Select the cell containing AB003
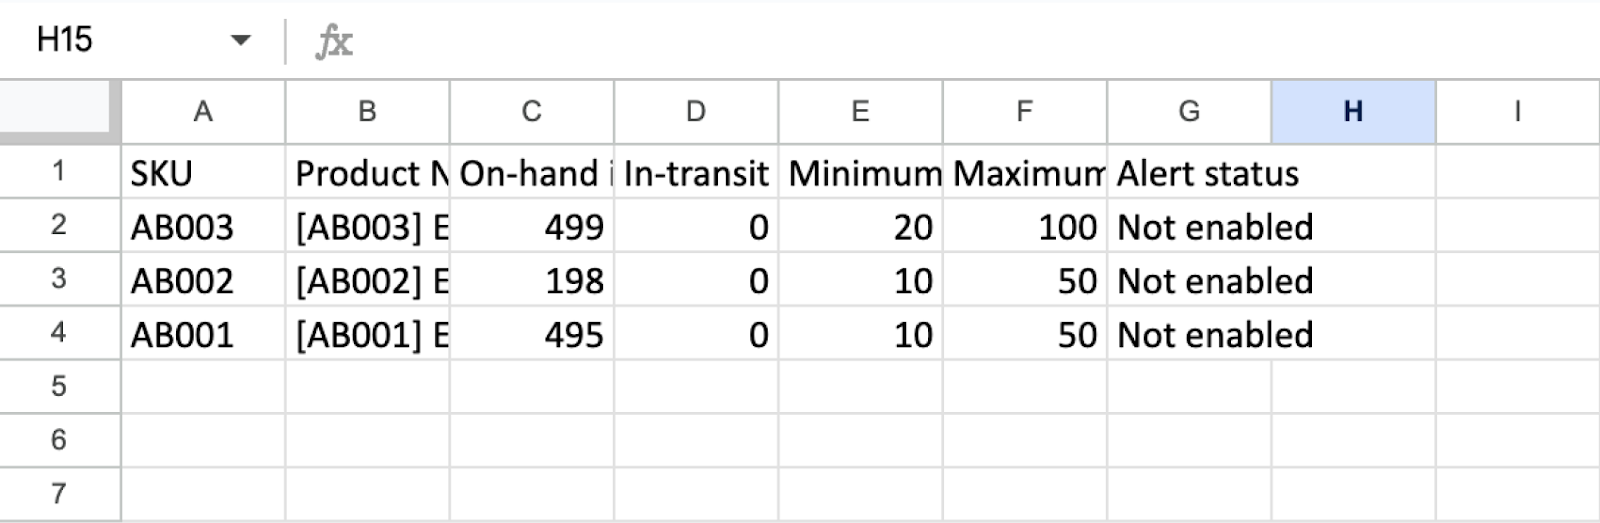Screen dimensions: 1600x523 tap(203, 227)
